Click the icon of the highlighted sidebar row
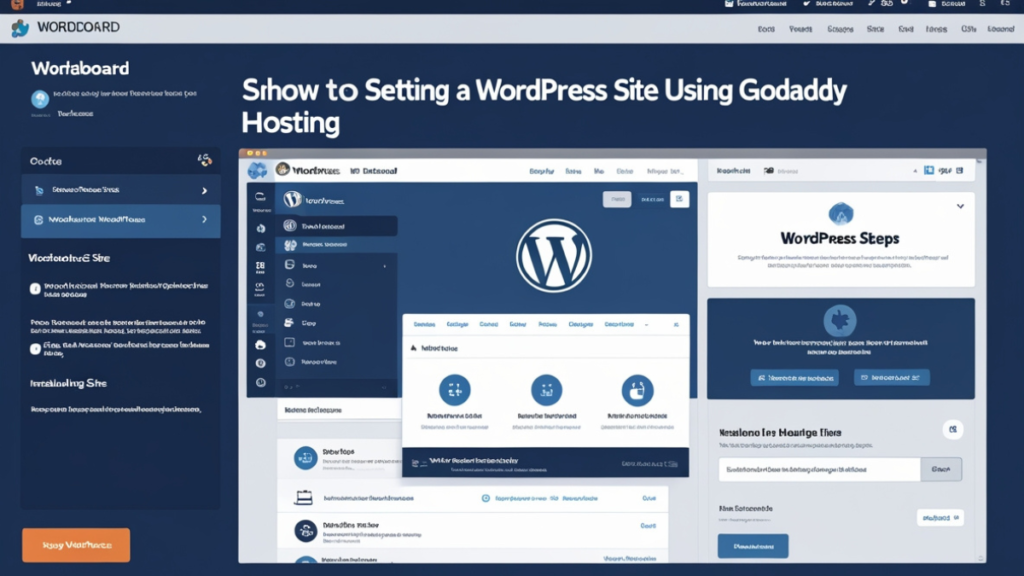 point(39,220)
